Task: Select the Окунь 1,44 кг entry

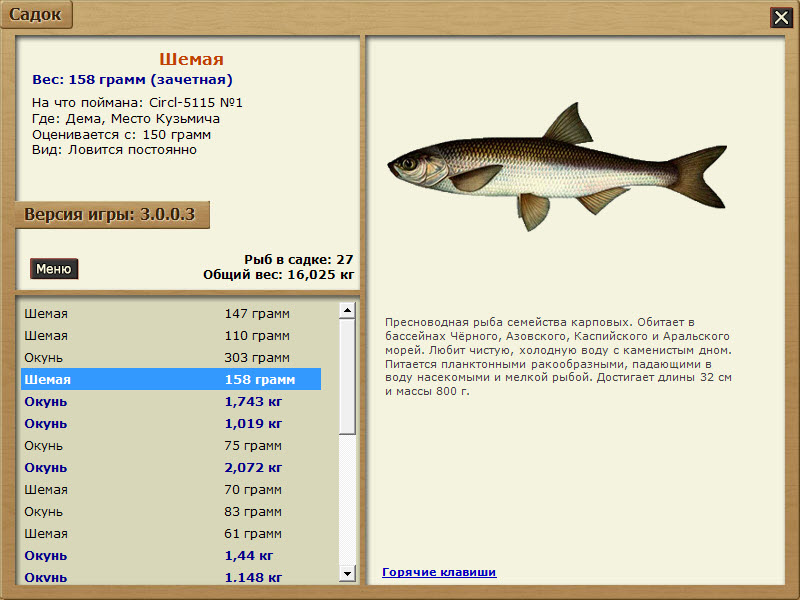Action: [x=171, y=556]
